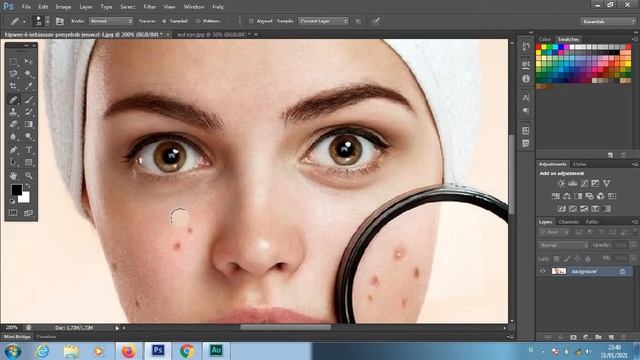Select the Path Selection tool

pyautogui.click(x=13, y=162)
